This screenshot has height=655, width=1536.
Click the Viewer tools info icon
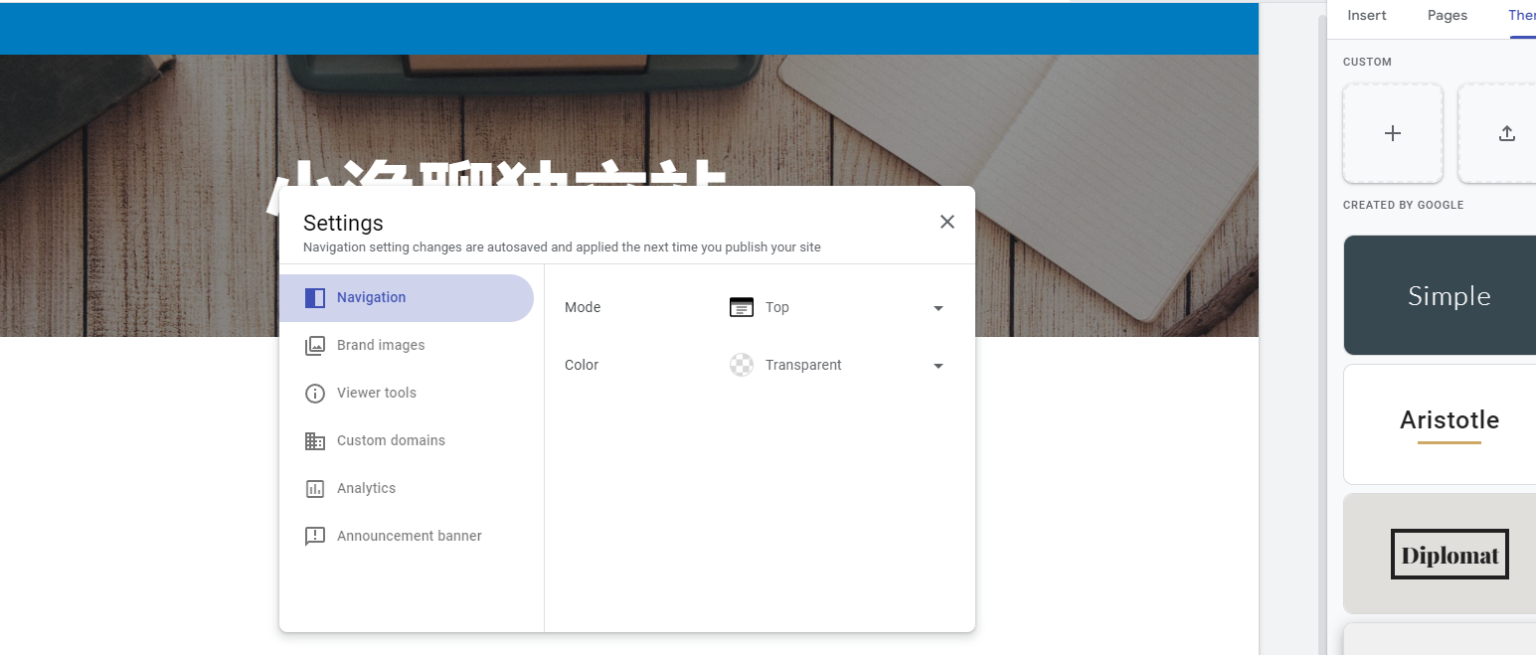click(x=315, y=393)
